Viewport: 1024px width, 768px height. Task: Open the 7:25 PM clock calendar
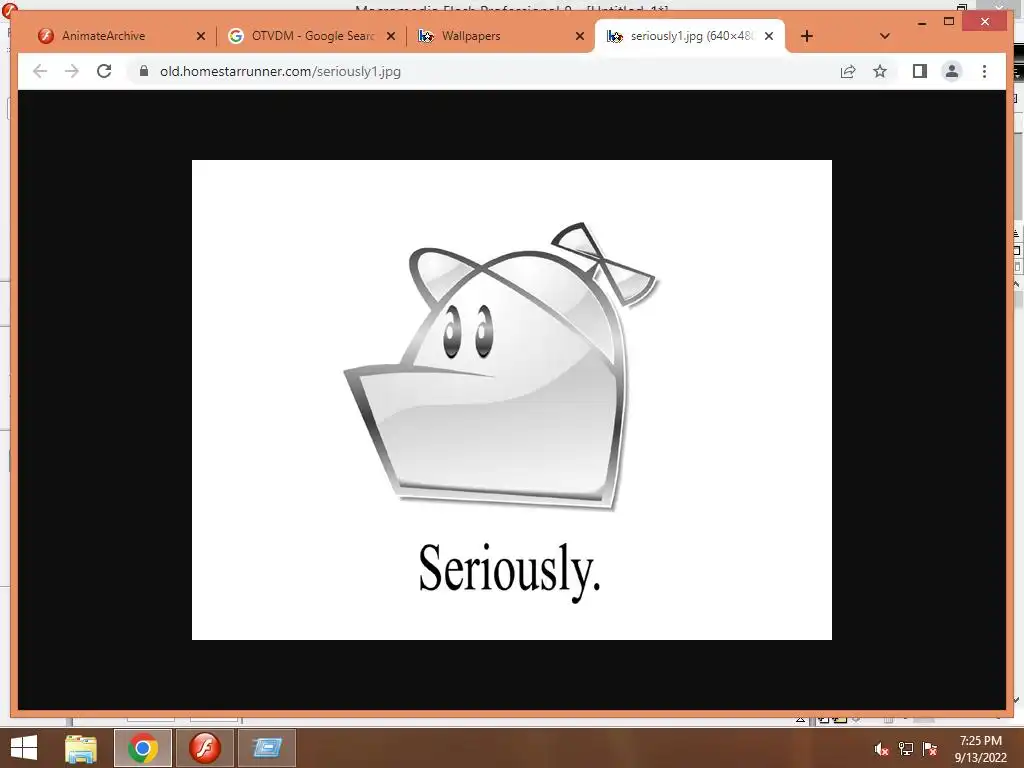pos(980,749)
